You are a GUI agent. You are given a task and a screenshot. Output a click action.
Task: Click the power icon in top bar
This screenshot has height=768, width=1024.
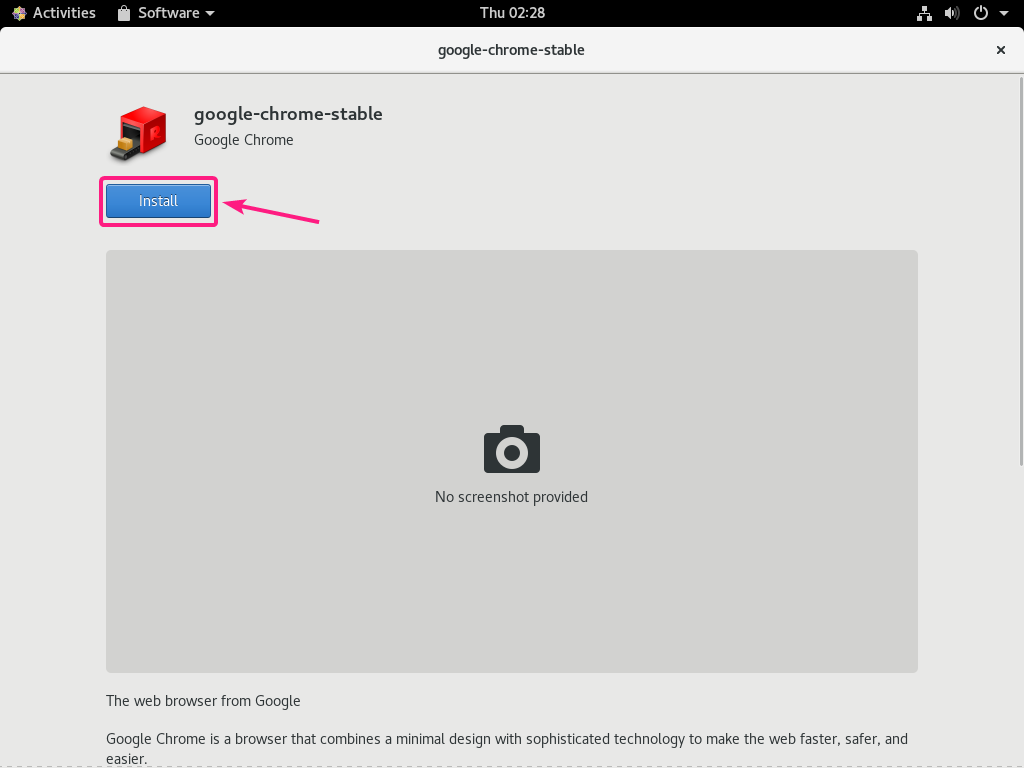pyautogui.click(x=980, y=13)
